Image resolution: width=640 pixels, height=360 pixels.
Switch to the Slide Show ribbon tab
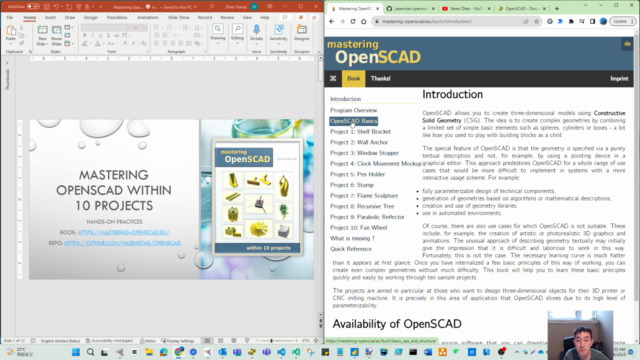click(x=178, y=18)
